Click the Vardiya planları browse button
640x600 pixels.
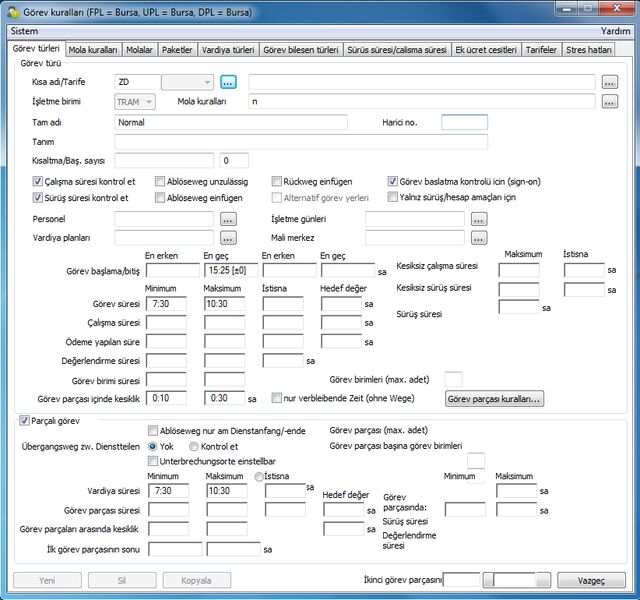tap(228, 238)
